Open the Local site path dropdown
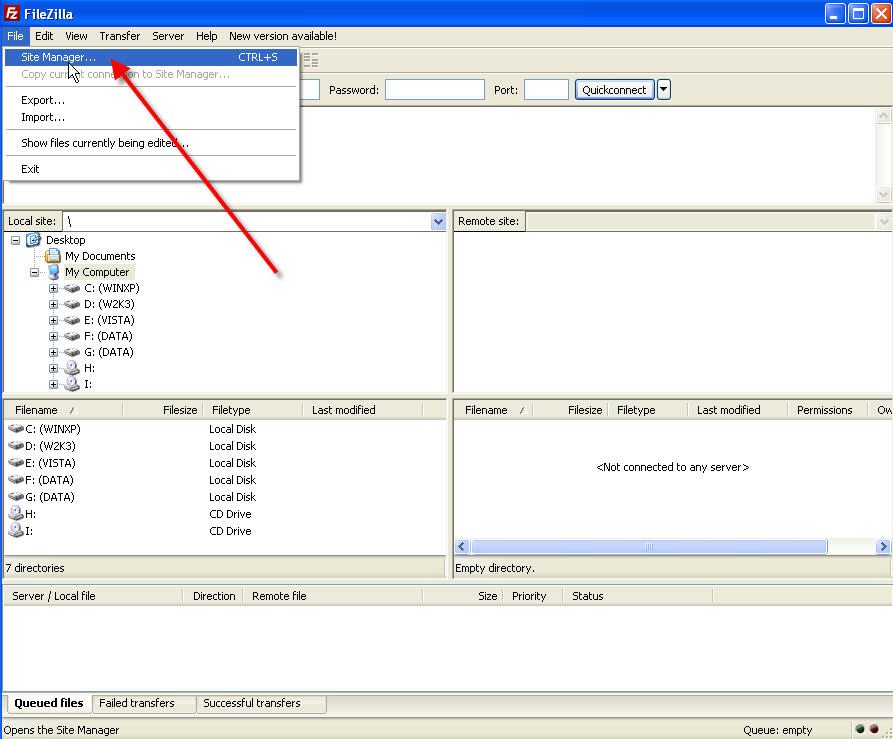 click(x=438, y=221)
